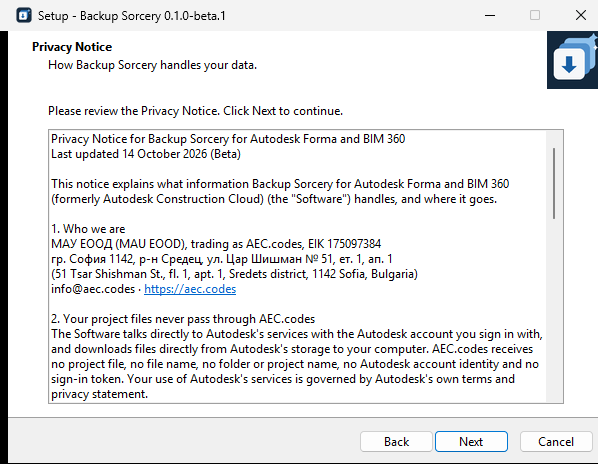The image size is (598, 464).
Task: Click 'Last updated 14 October 2026 (Beta)' line
Action: click(146, 154)
